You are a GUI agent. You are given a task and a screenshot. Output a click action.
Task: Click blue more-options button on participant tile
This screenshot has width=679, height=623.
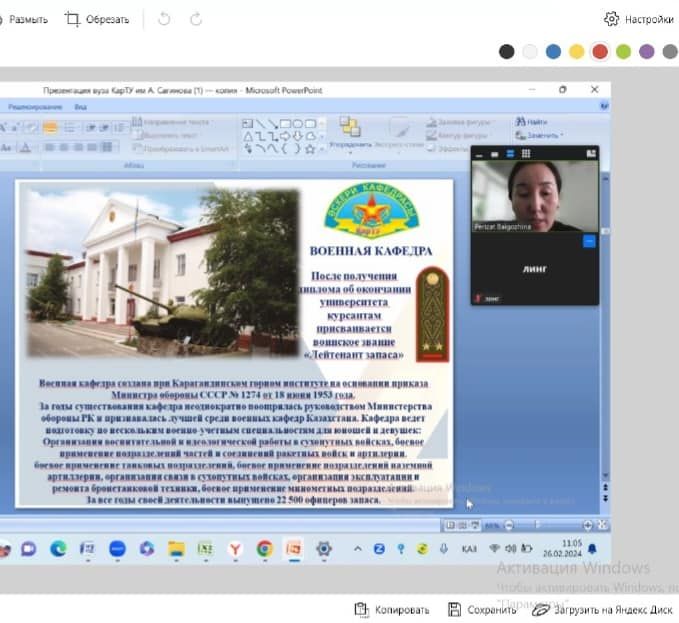(x=589, y=241)
